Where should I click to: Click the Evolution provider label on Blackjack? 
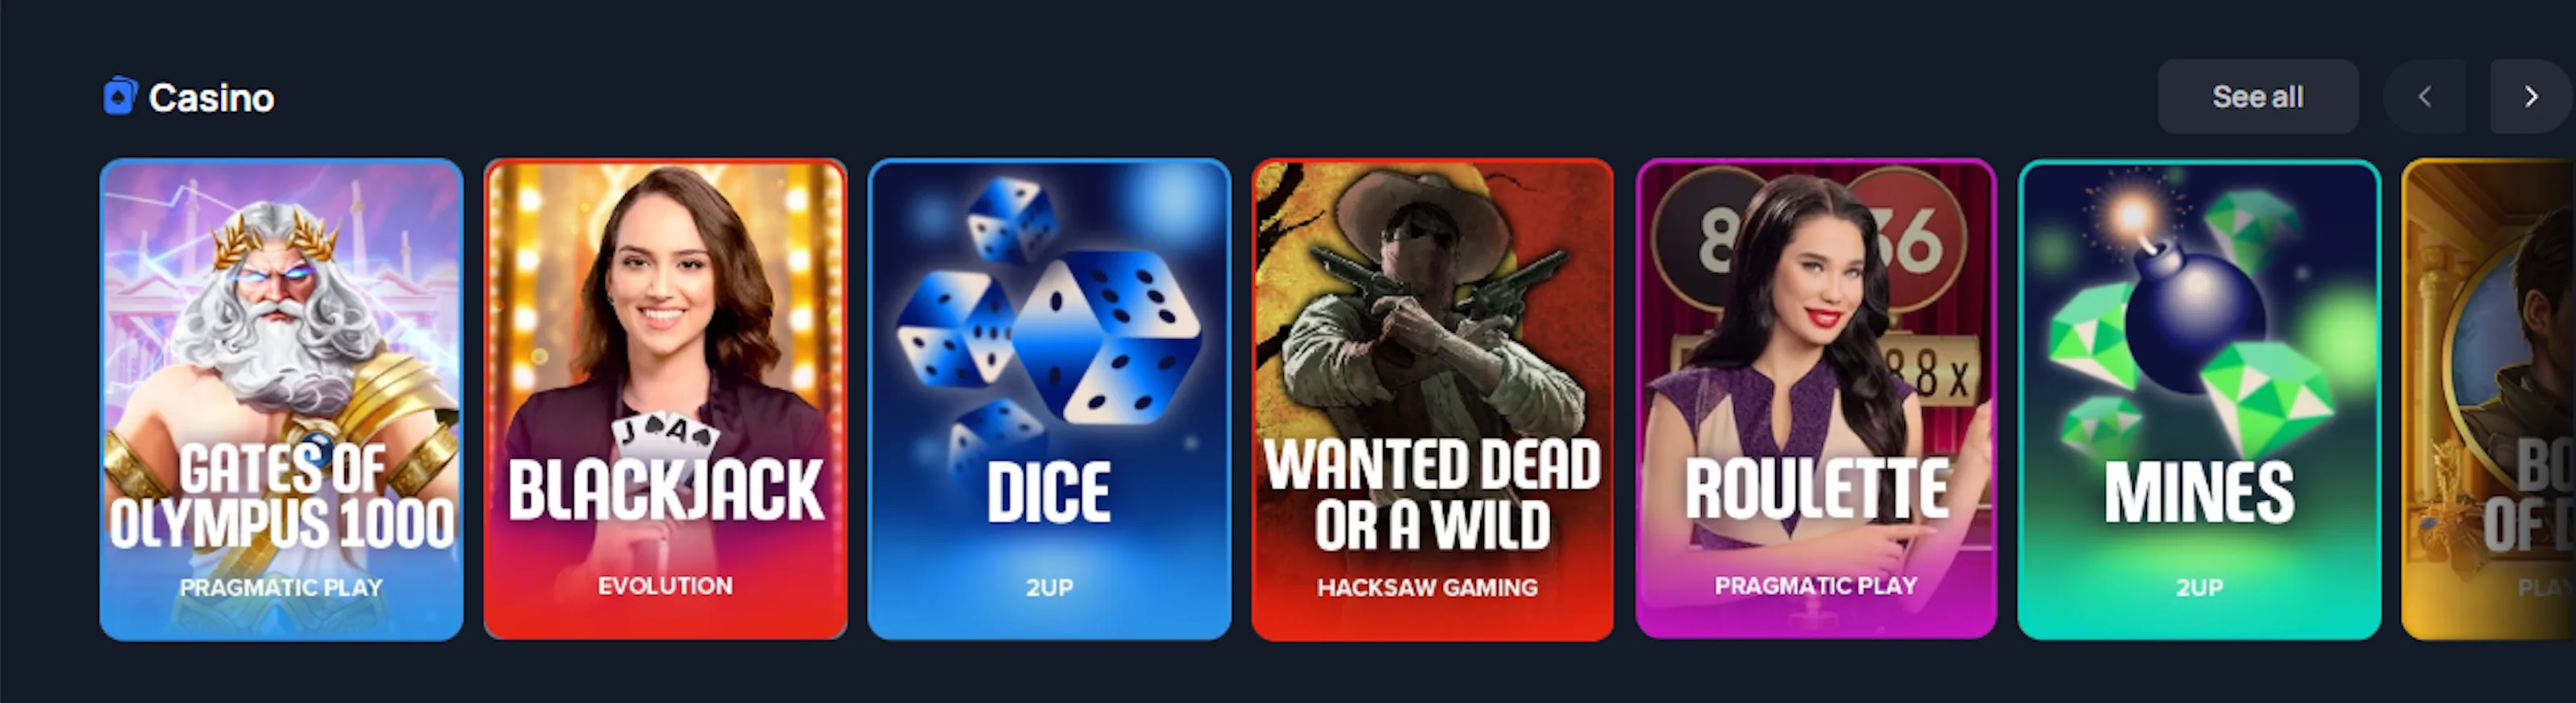click(x=665, y=586)
